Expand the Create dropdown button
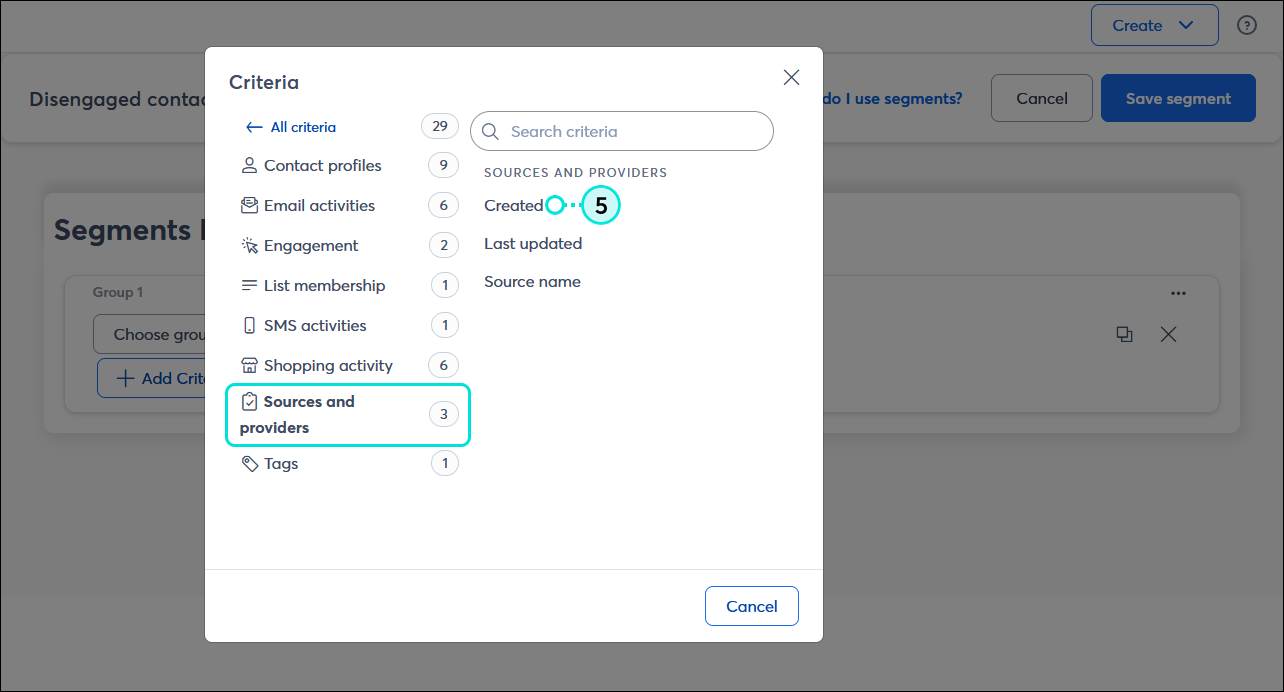The width and height of the screenshot is (1284, 692). 1154,25
